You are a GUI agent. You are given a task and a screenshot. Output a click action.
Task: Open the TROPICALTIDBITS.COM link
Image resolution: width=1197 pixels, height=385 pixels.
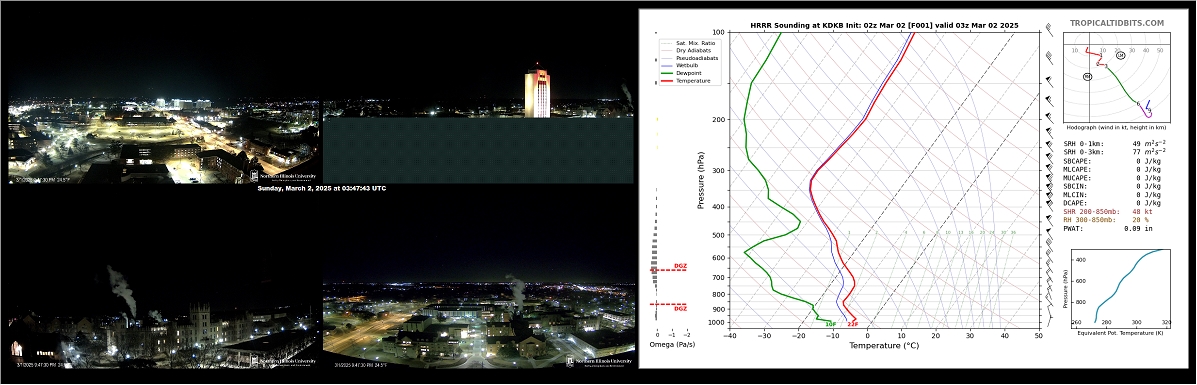point(1116,24)
